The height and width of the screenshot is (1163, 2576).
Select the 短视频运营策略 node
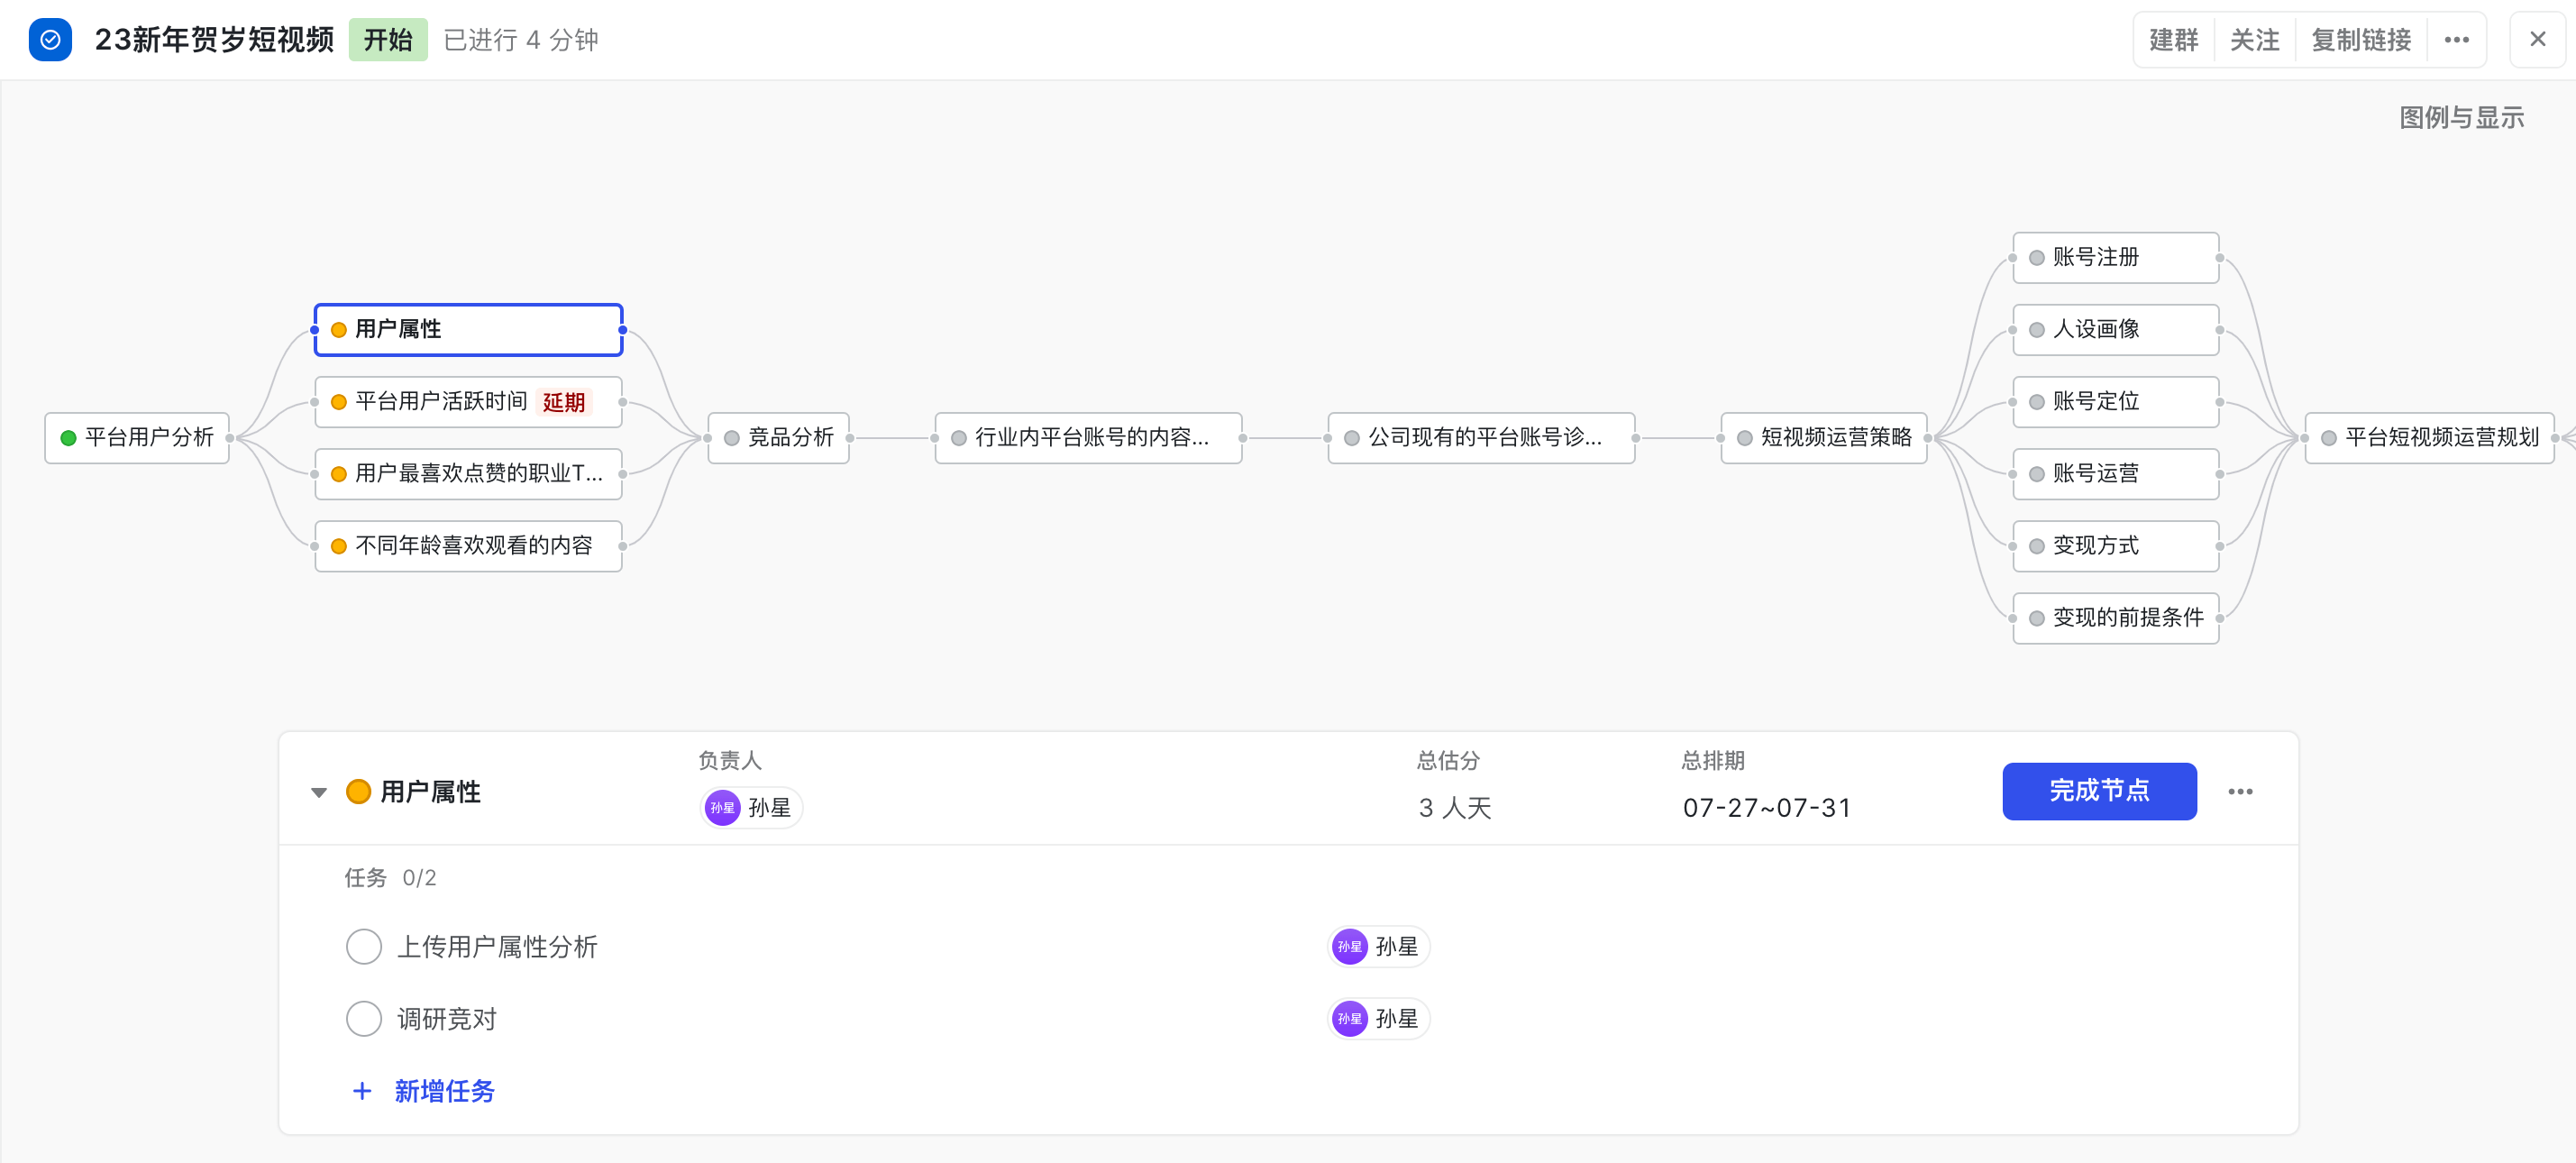(1824, 438)
